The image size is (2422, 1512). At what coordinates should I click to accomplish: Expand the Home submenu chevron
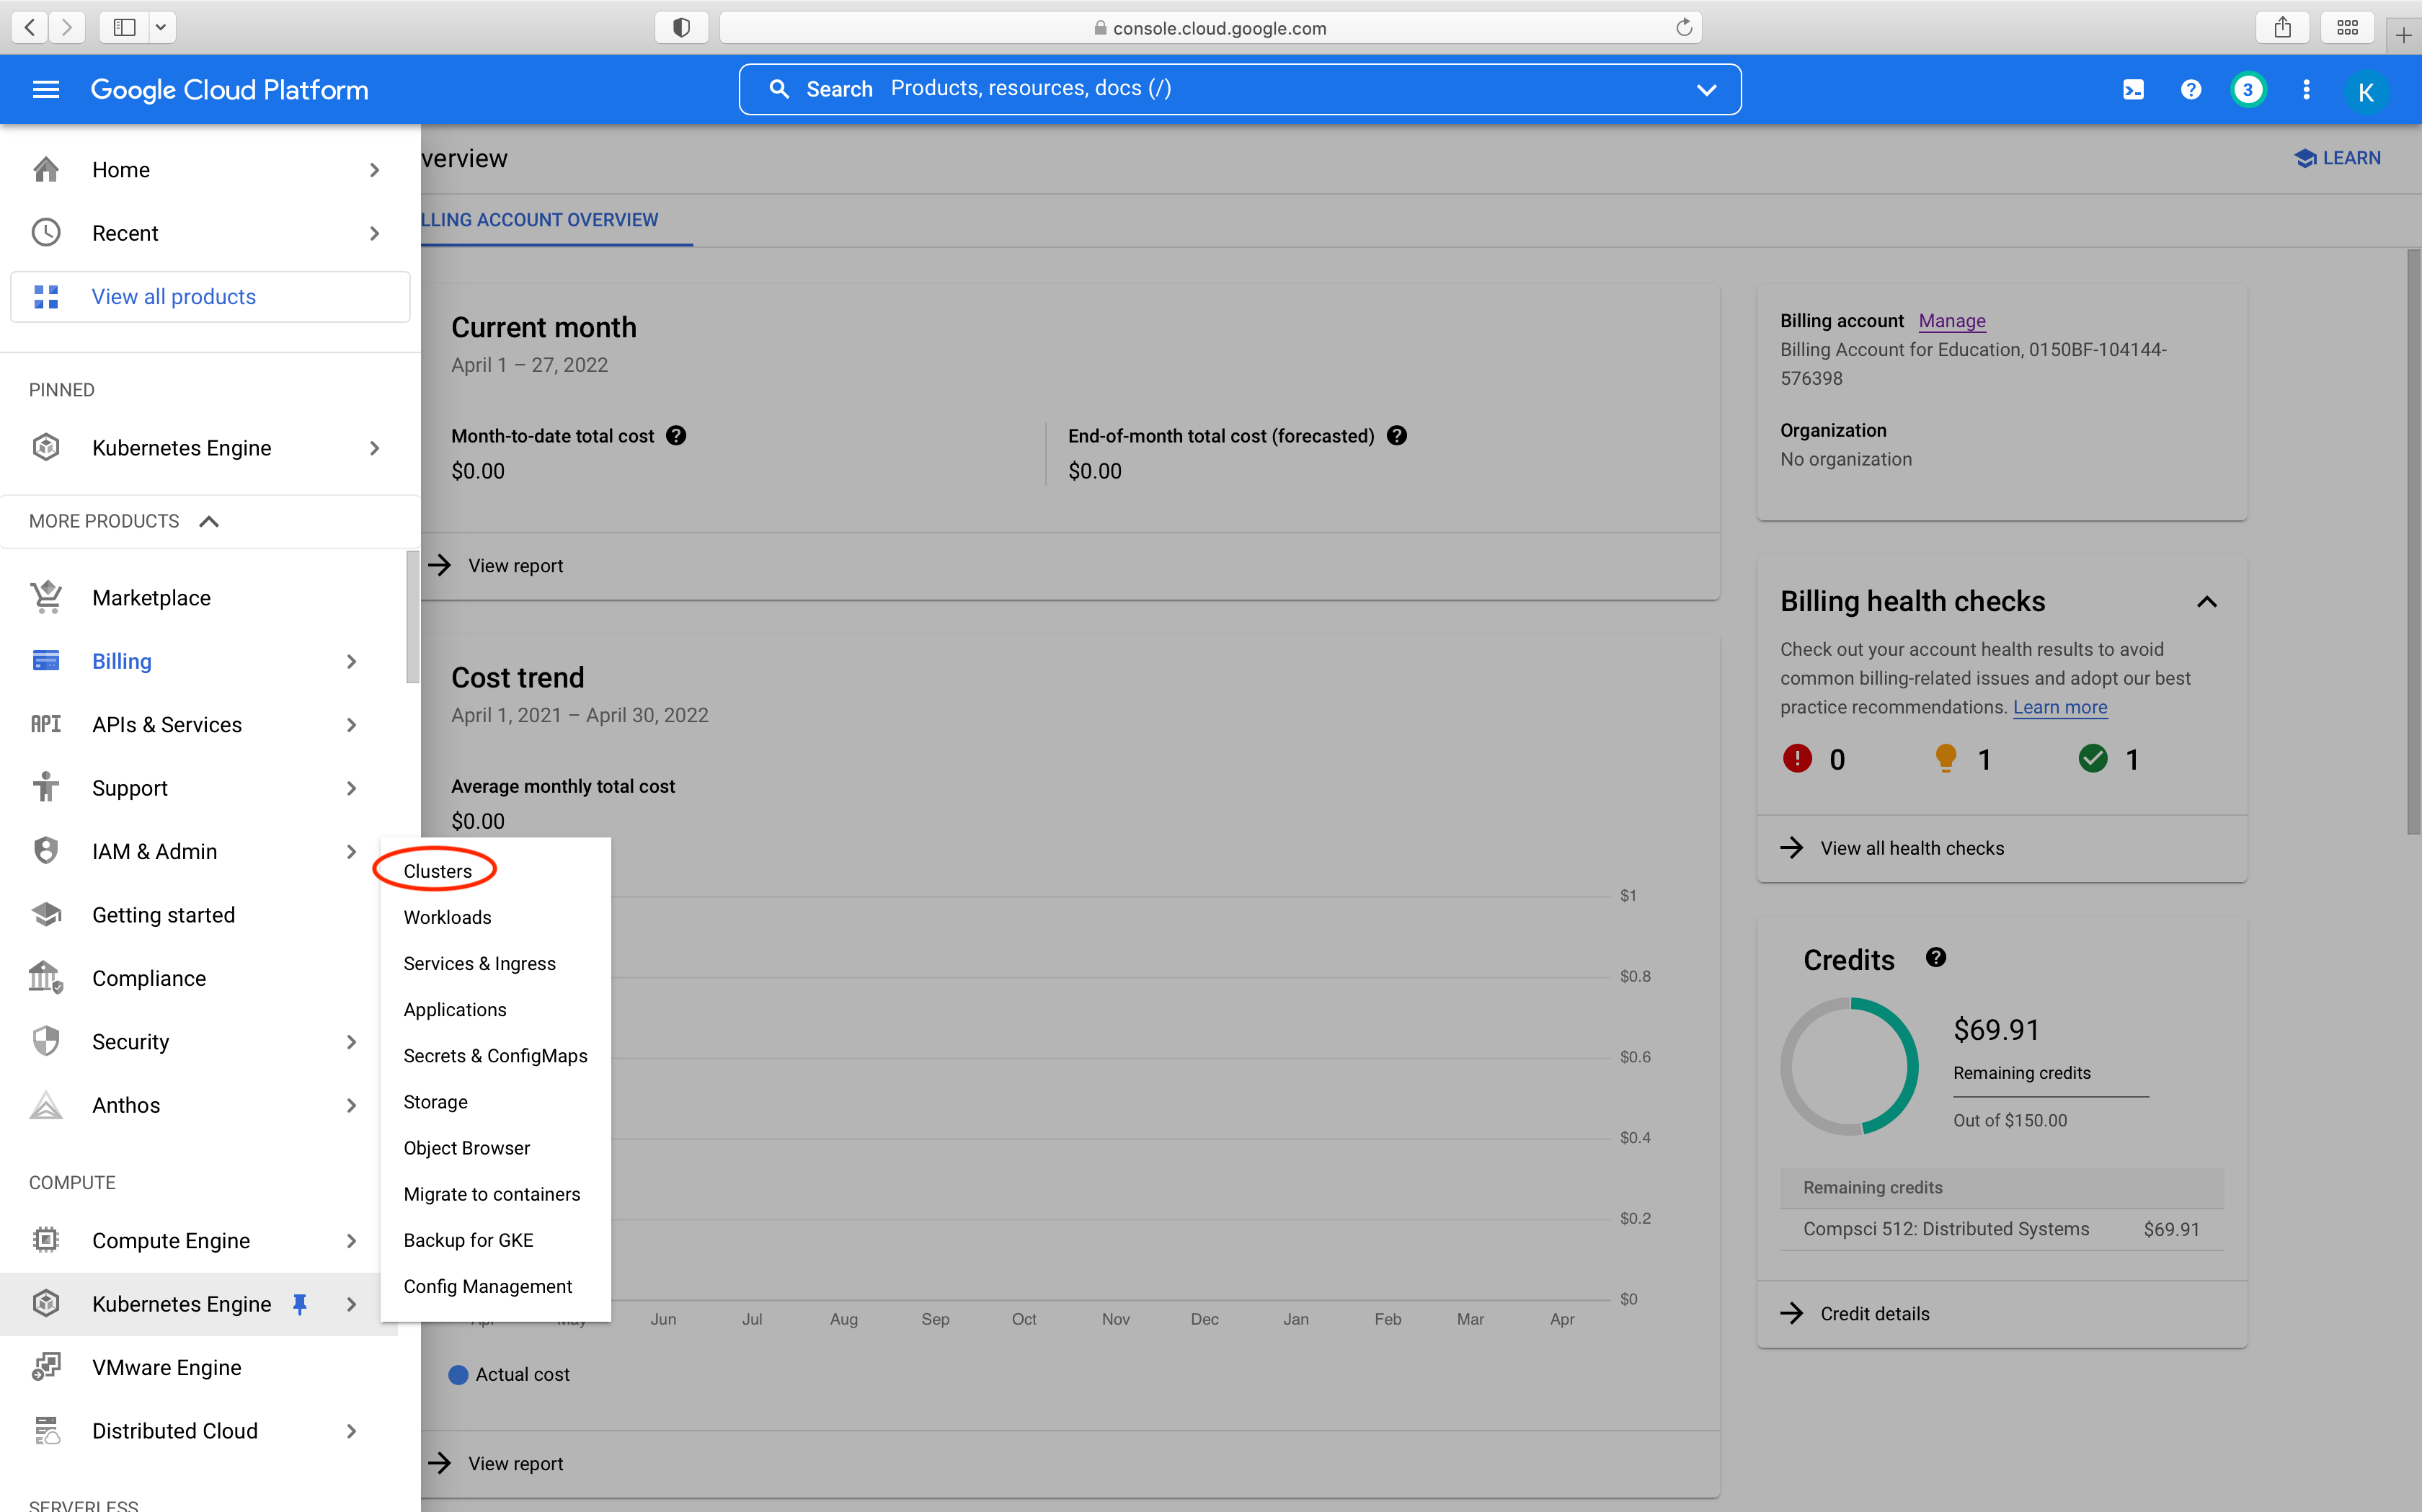375,170
